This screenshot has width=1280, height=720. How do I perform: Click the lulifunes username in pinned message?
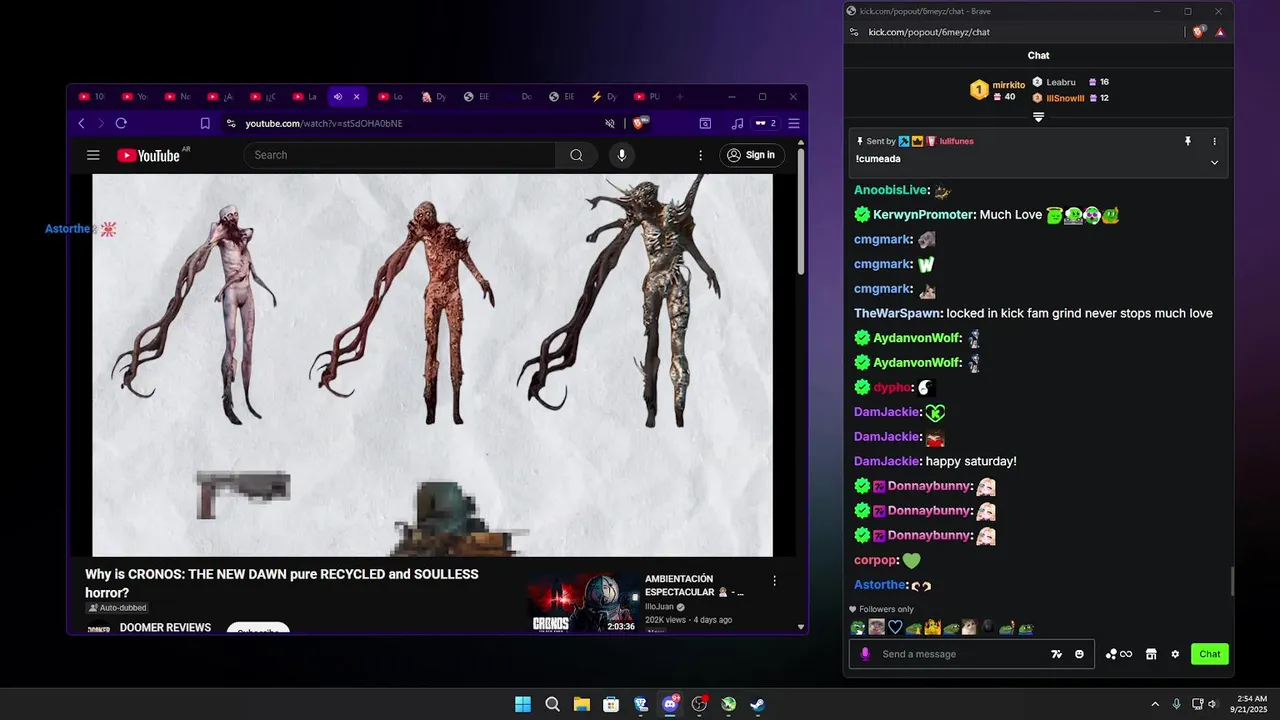click(956, 141)
